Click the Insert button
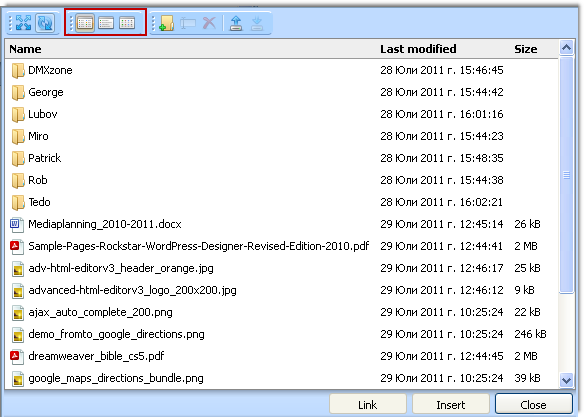 coord(451,405)
